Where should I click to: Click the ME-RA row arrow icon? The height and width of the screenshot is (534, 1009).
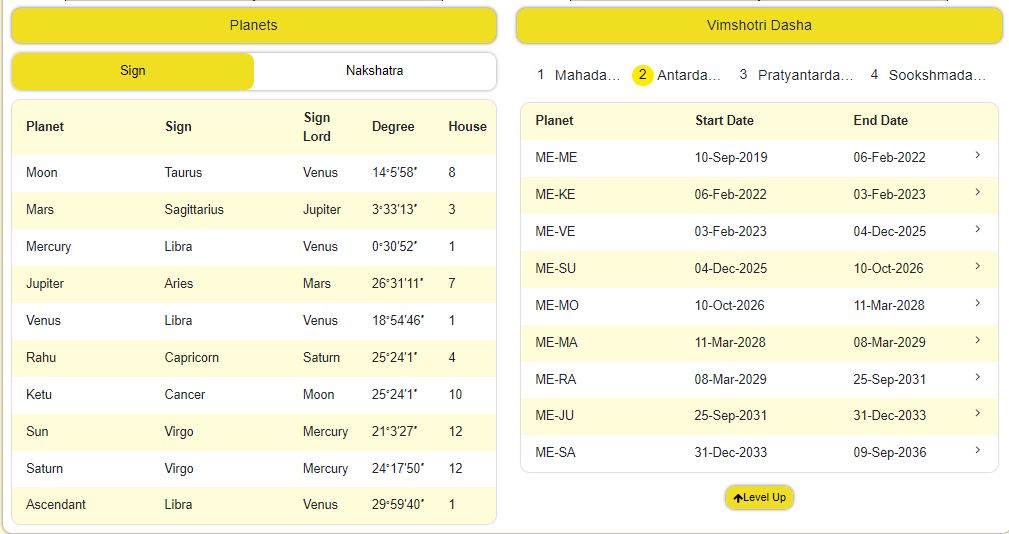coord(977,378)
